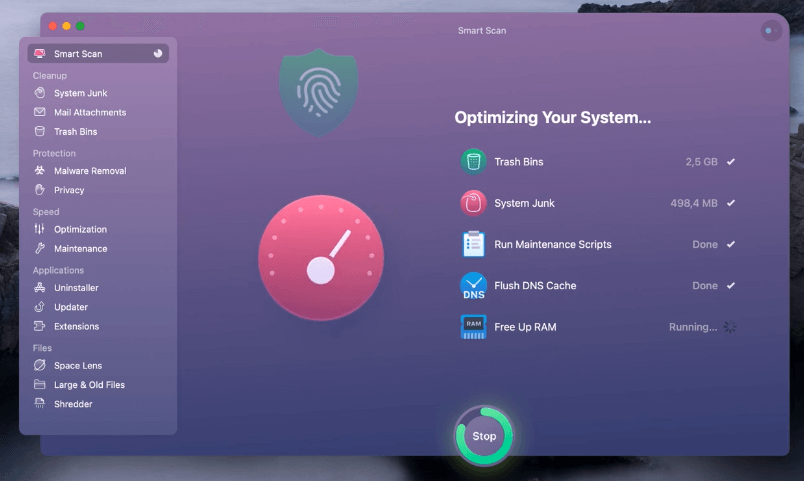Click the System Junk completed checkmark
Viewport: 804px width, 481px height.
pos(731,203)
